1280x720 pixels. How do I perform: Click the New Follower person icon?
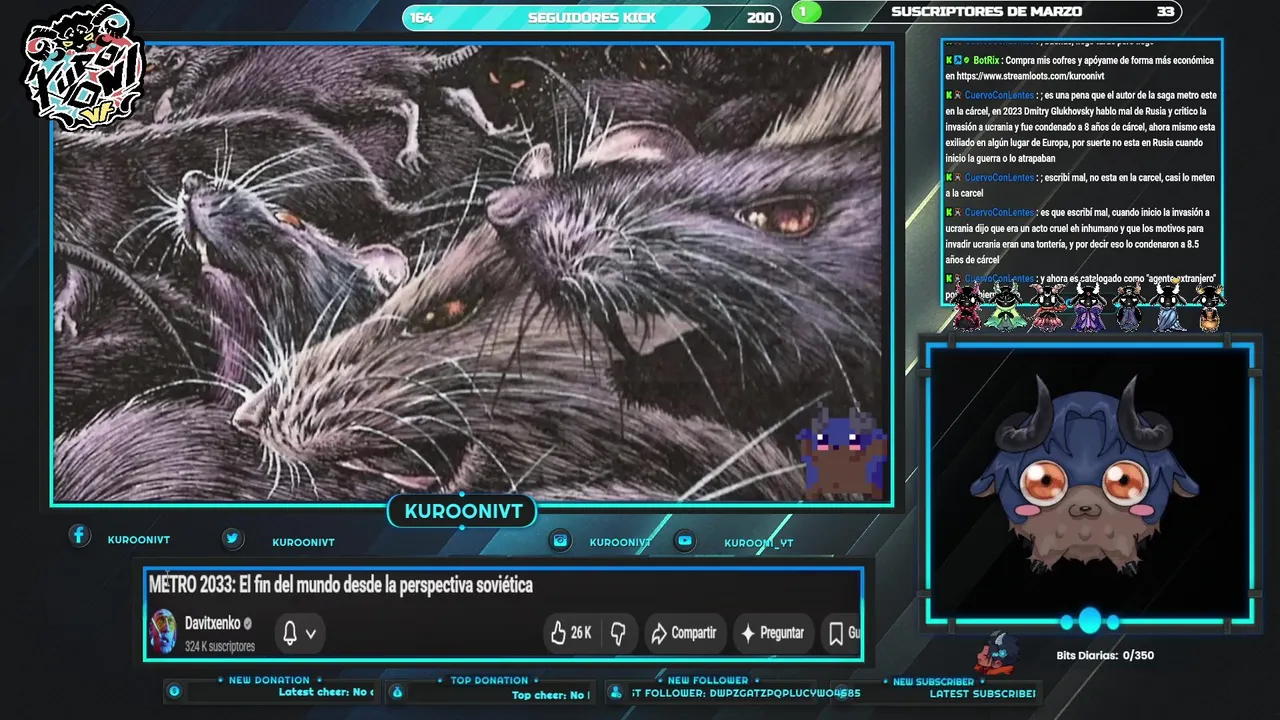click(616, 691)
